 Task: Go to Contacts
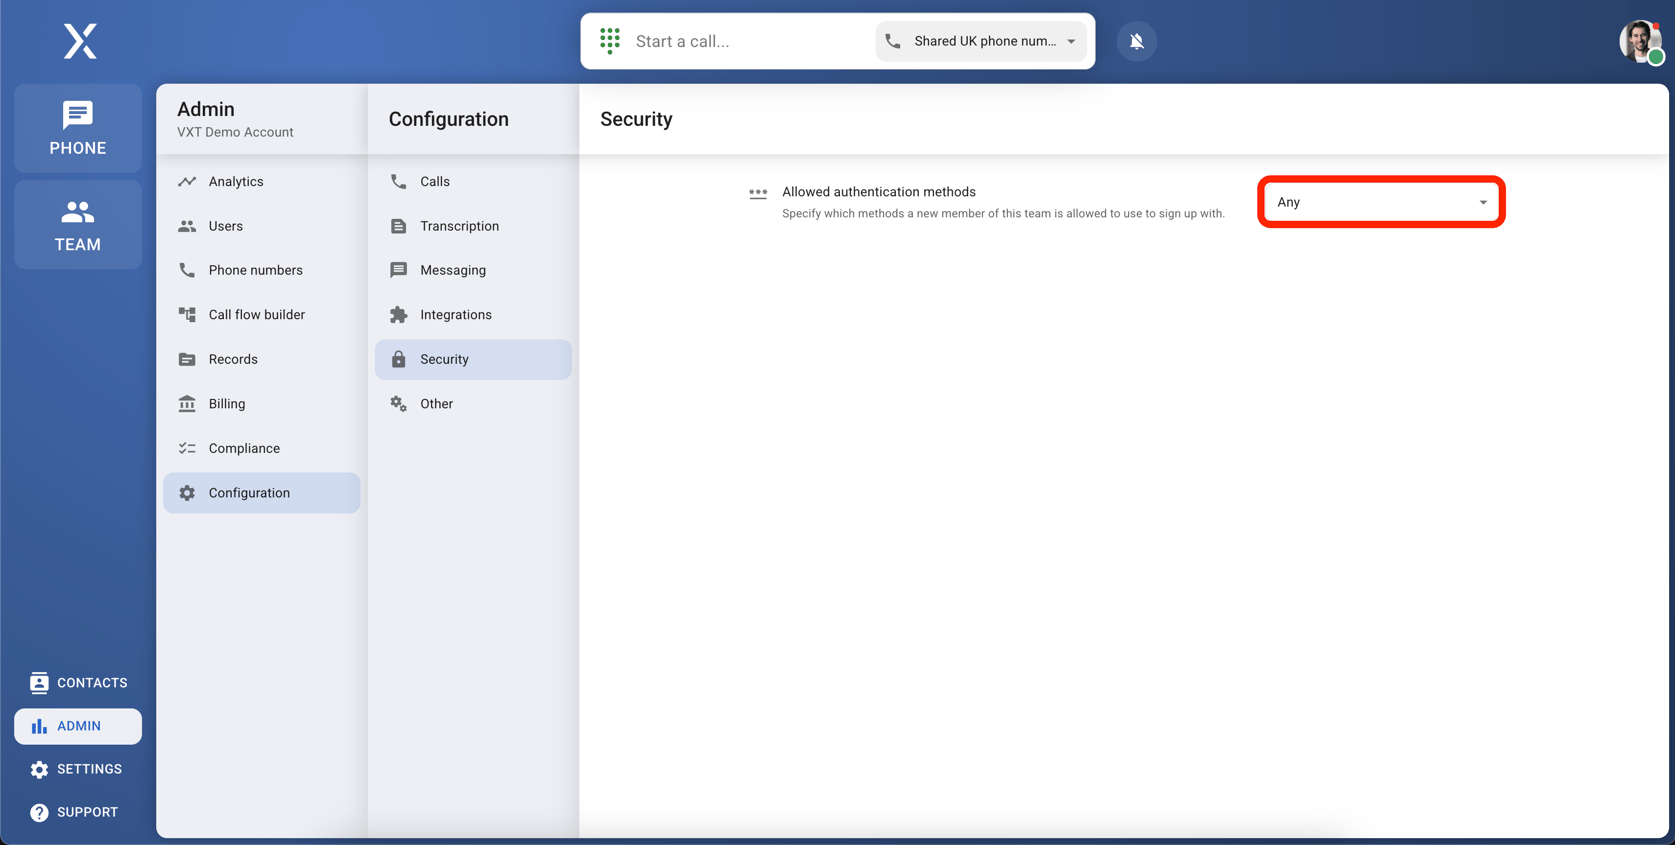click(78, 683)
